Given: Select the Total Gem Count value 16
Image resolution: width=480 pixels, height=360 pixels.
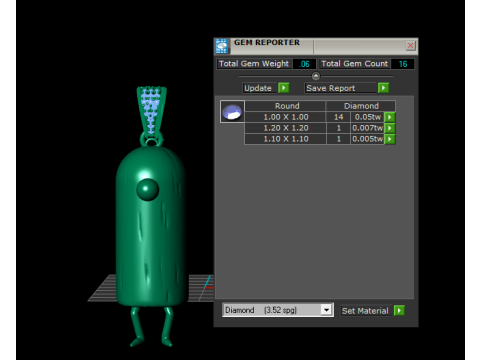Looking at the screenshot, I should pyautogui.click(x=403, y=64).
